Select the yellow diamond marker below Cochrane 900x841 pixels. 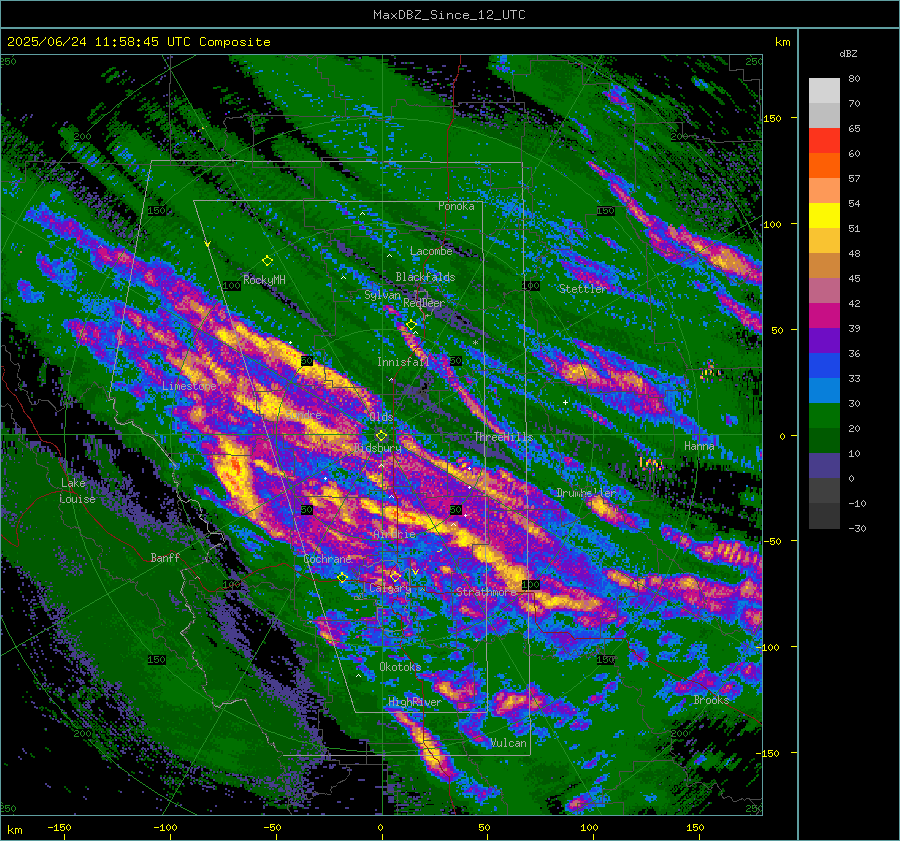click(x=342, y=578)
